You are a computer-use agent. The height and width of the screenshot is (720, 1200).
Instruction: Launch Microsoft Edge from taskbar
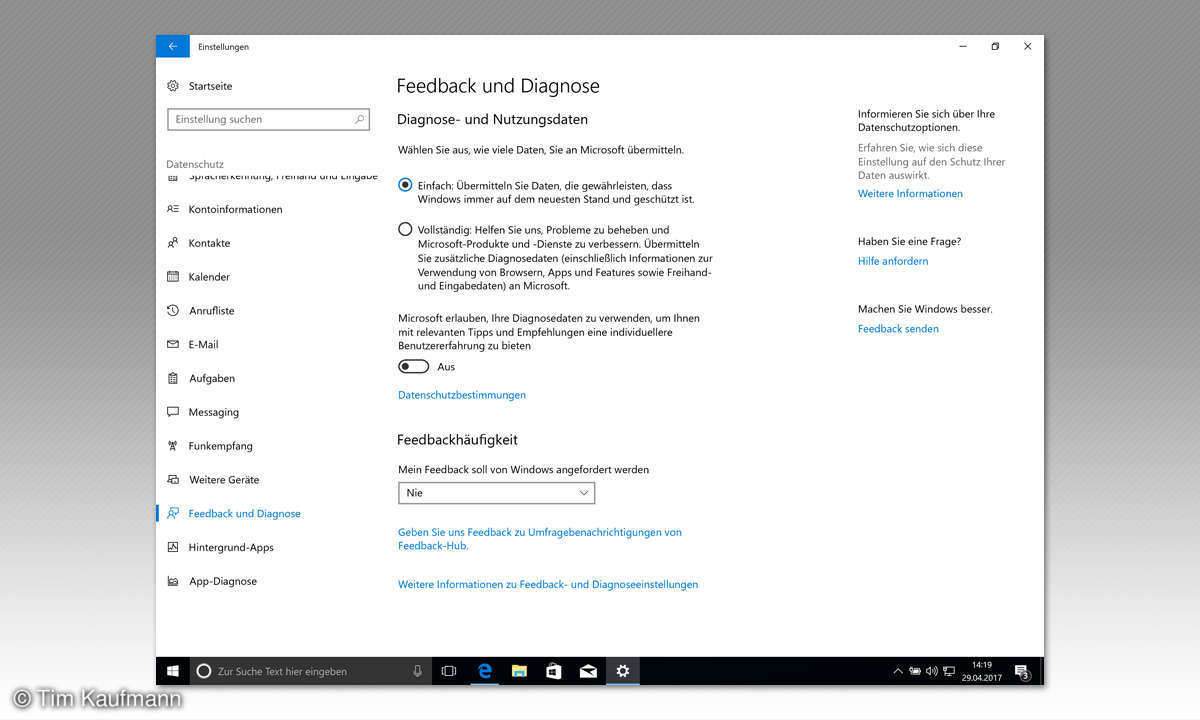point(485,671)
